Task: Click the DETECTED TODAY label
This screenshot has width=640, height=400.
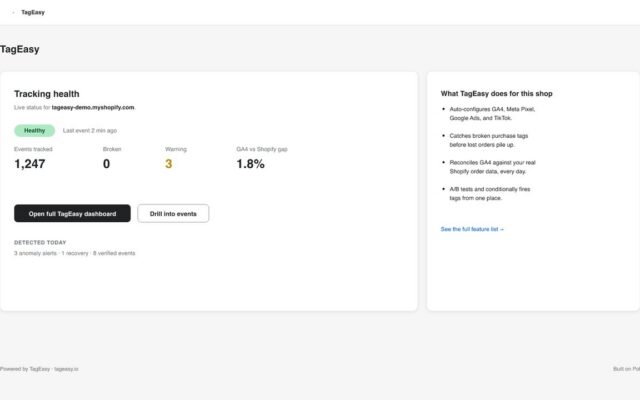Action: (40, 242)
